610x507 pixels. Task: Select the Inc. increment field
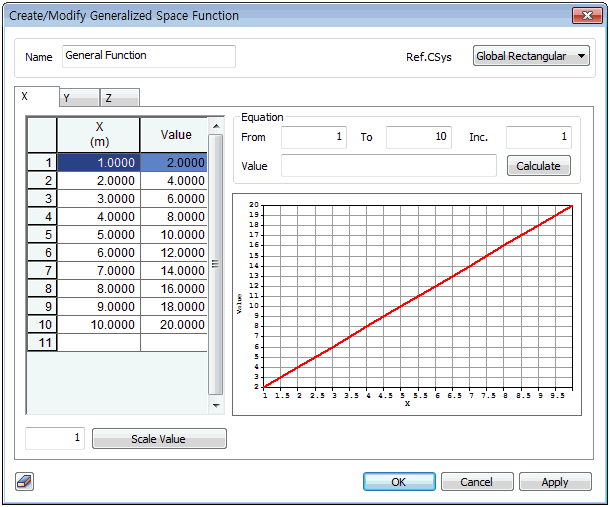click(538, 137)
